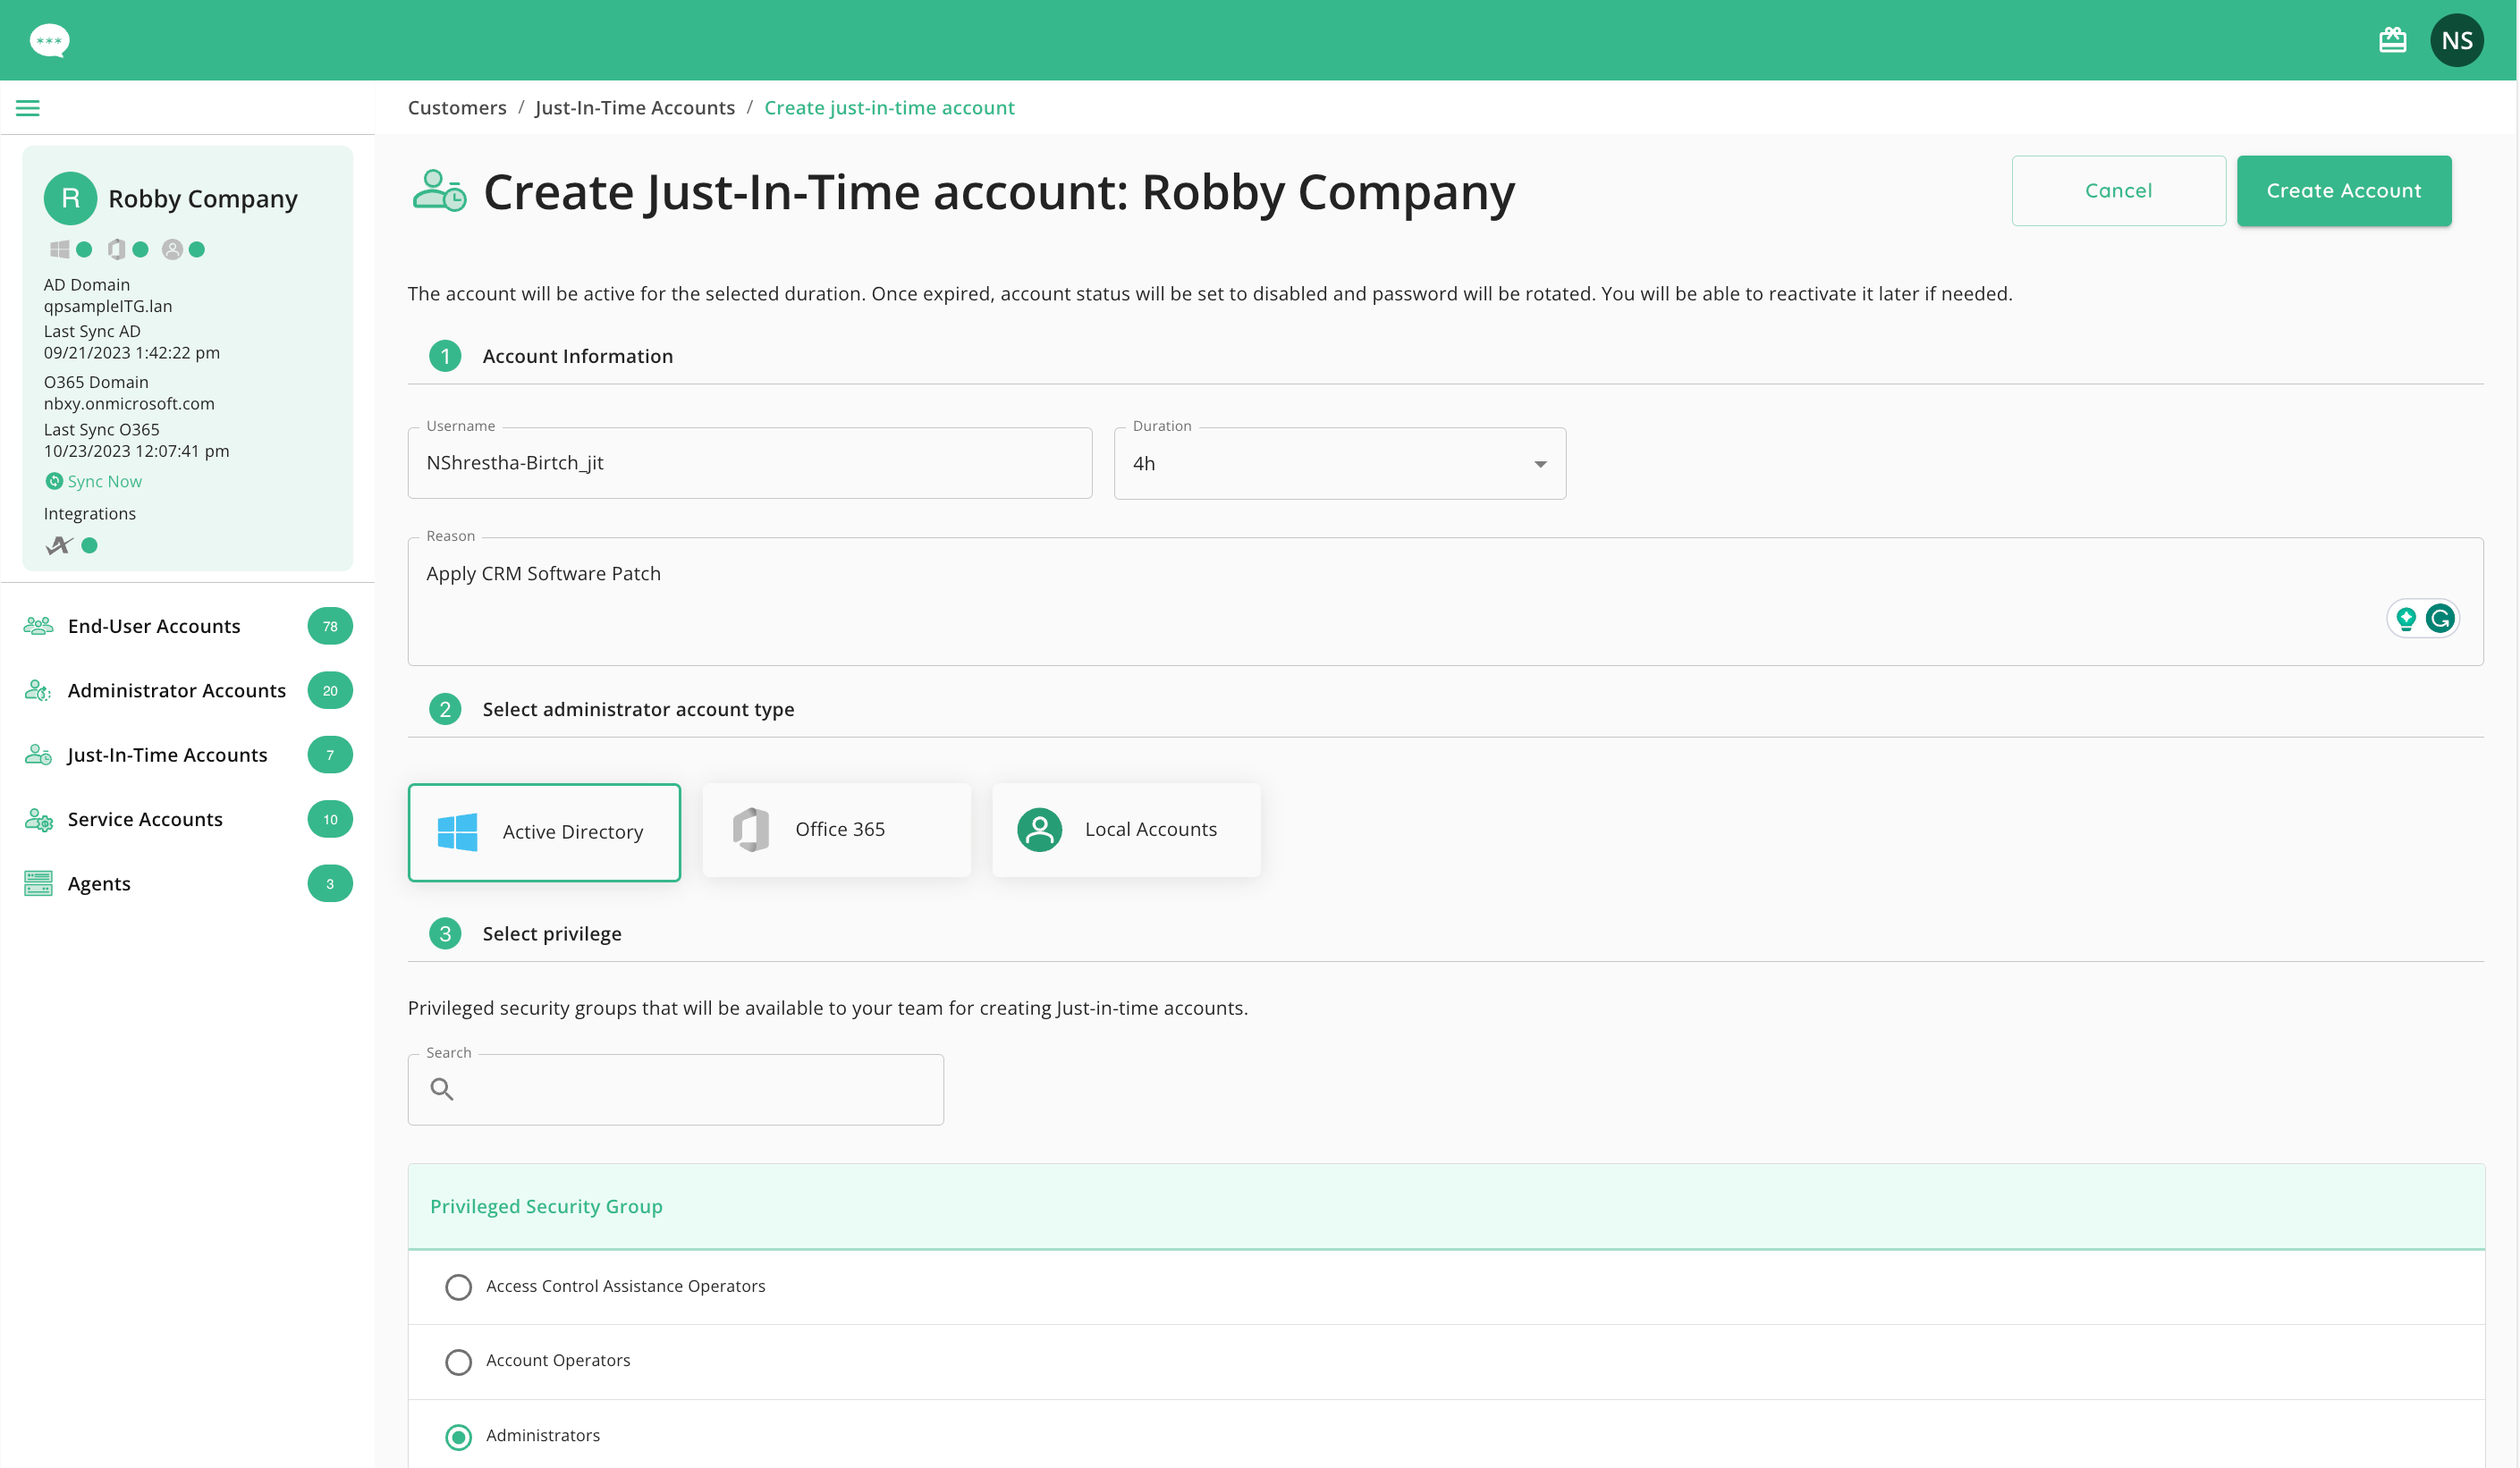Click the gift box icon in header
This screenshot has width=2520, height=1468.
tap(2392, 40)
